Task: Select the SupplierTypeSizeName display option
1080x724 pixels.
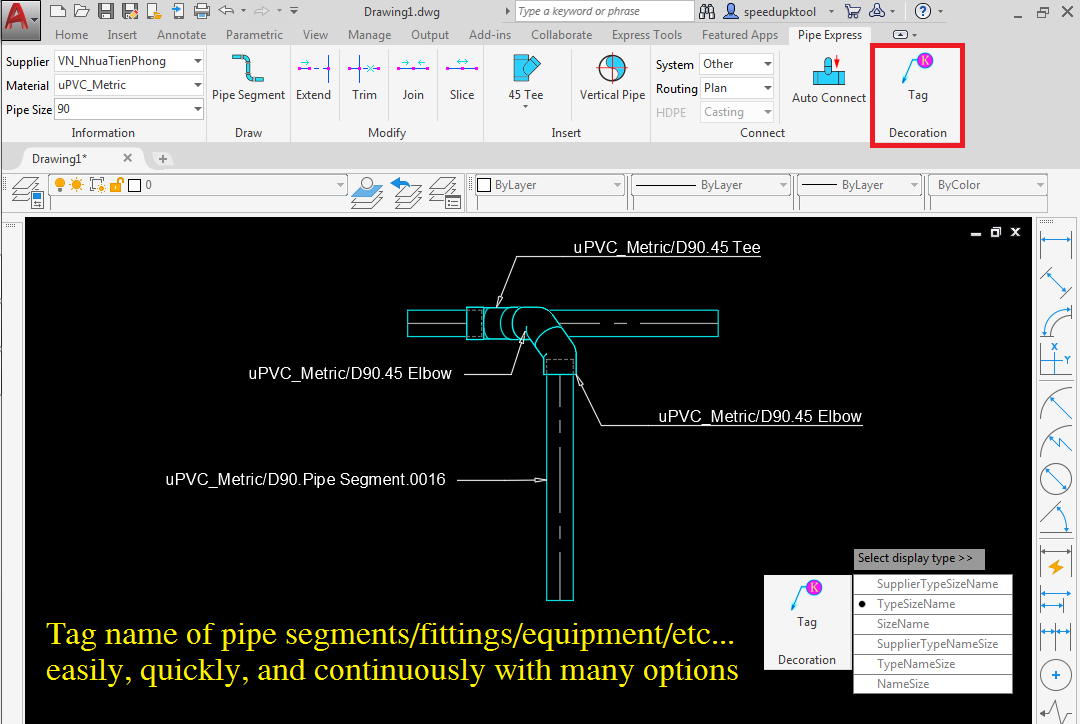Action: [x=933, y=583]
